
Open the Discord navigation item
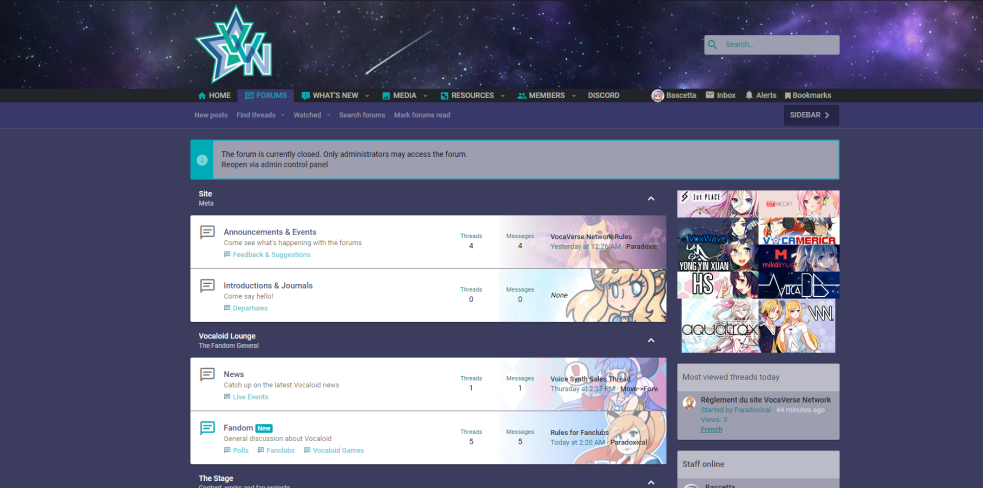pos(603,95)
